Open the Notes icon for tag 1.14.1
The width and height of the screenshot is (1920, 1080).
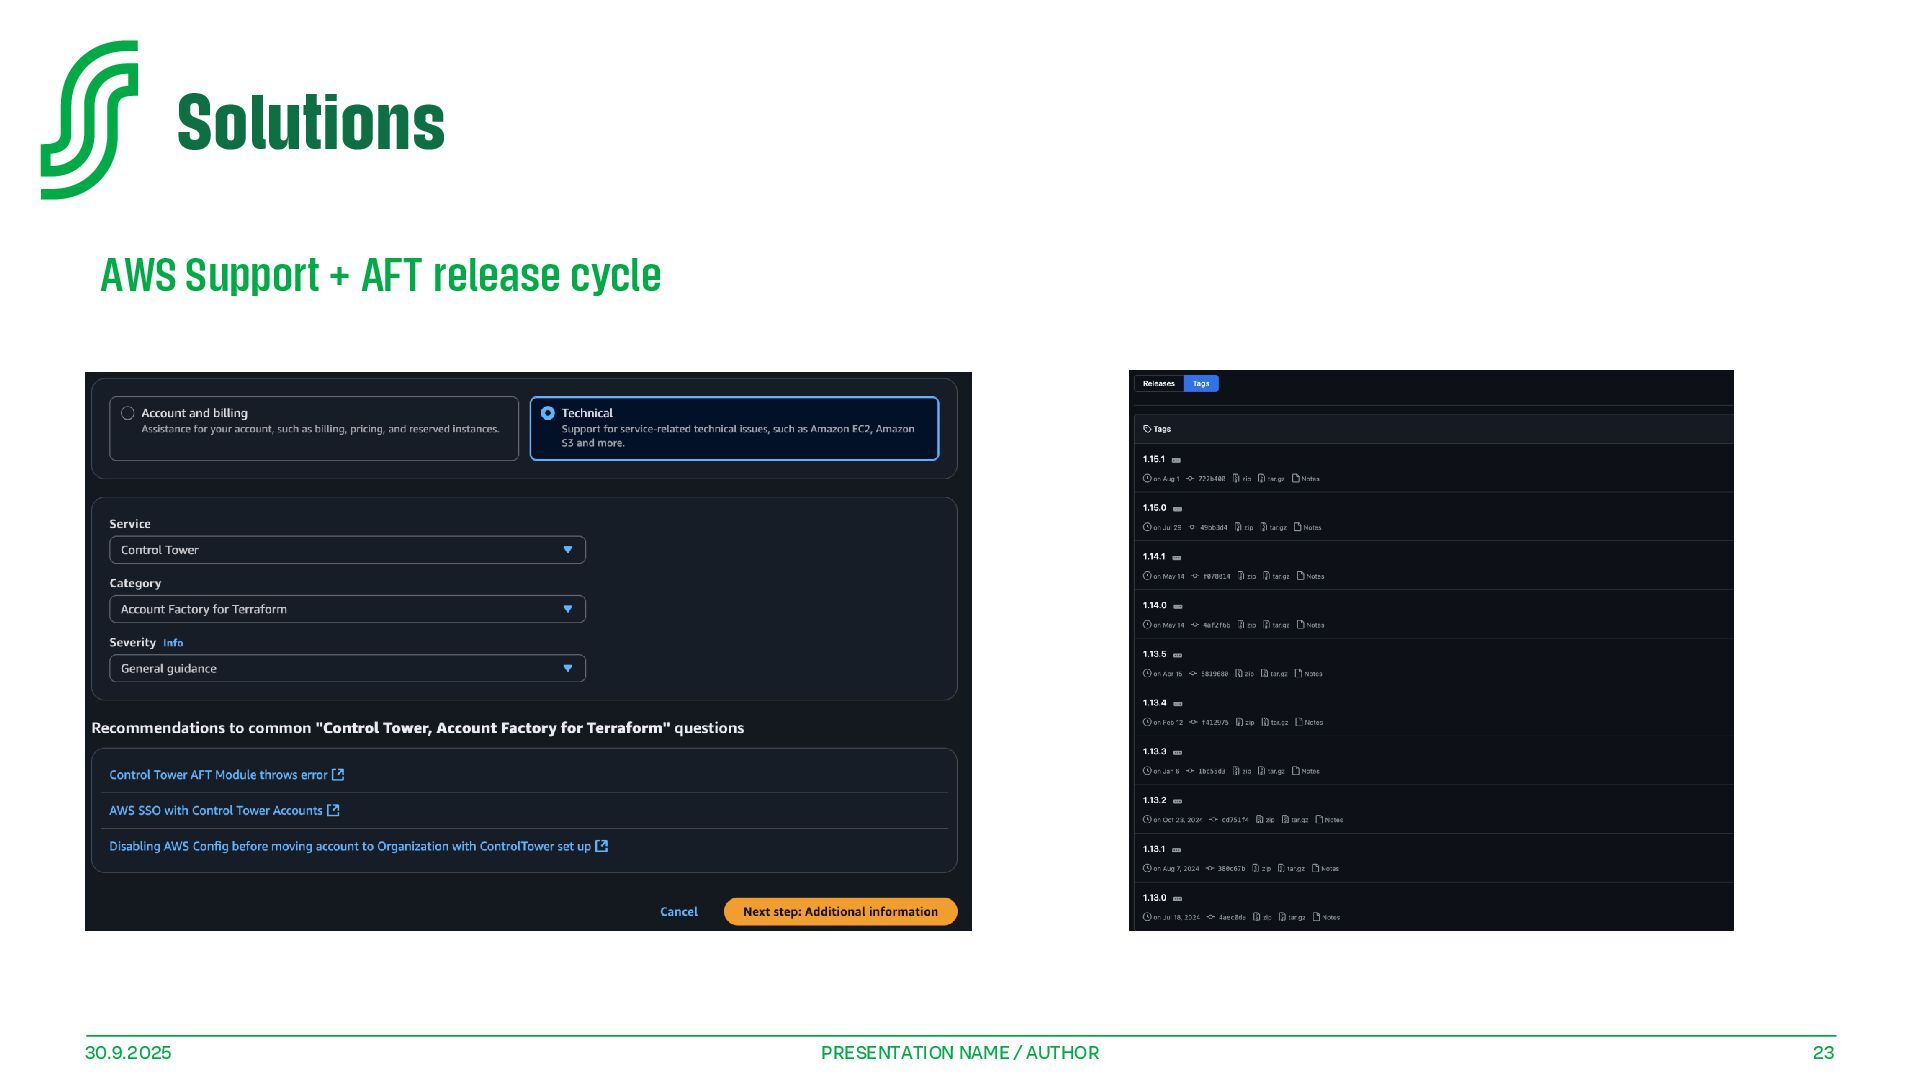(1301, 576)
